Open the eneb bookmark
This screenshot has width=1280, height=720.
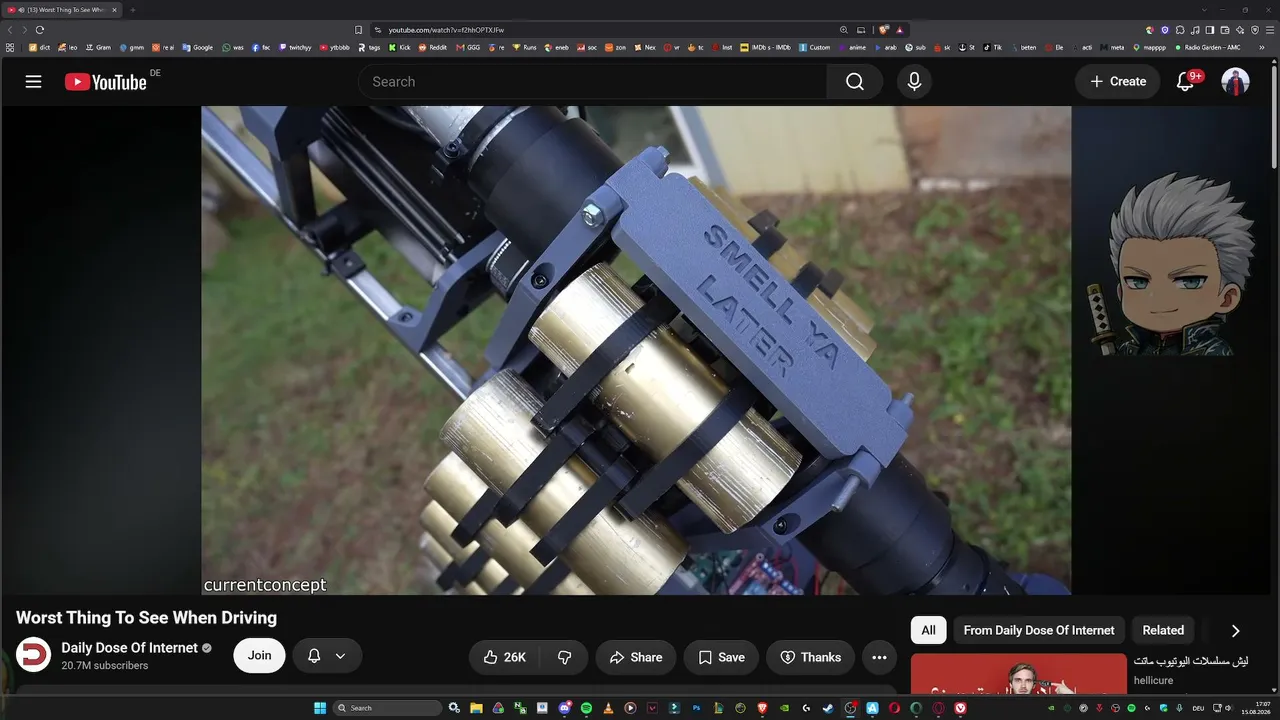[x=556, y=47]
